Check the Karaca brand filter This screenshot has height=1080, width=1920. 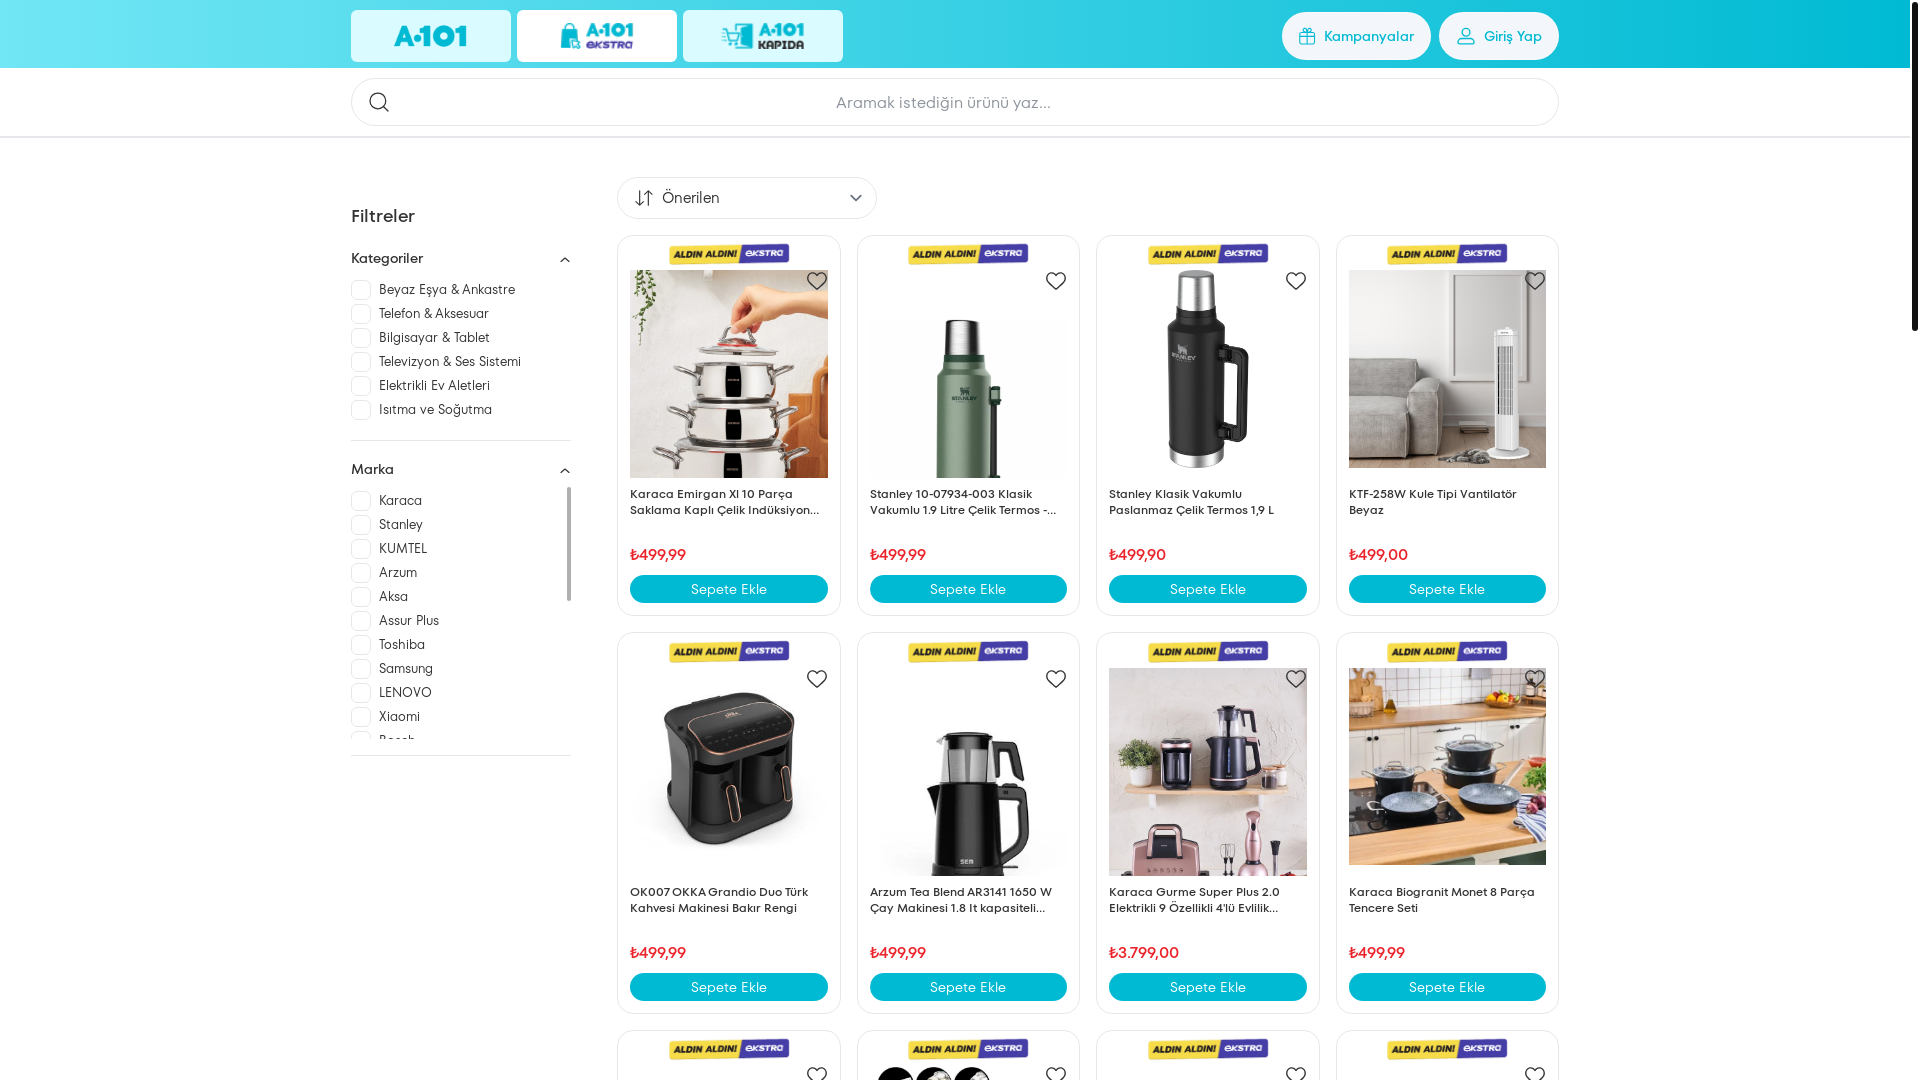pos(361,501)
